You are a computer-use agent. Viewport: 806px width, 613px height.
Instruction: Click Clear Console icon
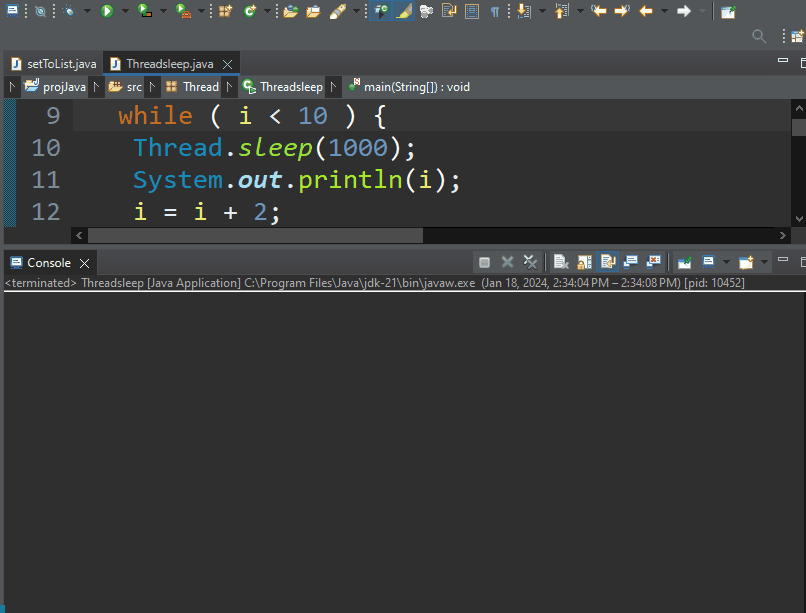click(561, 262)
